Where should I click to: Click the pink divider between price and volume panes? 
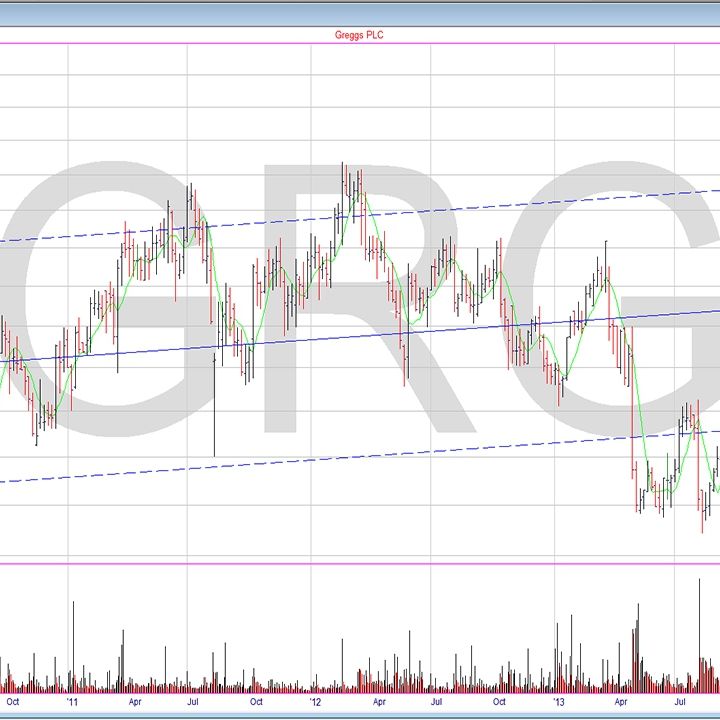point(360,563)
